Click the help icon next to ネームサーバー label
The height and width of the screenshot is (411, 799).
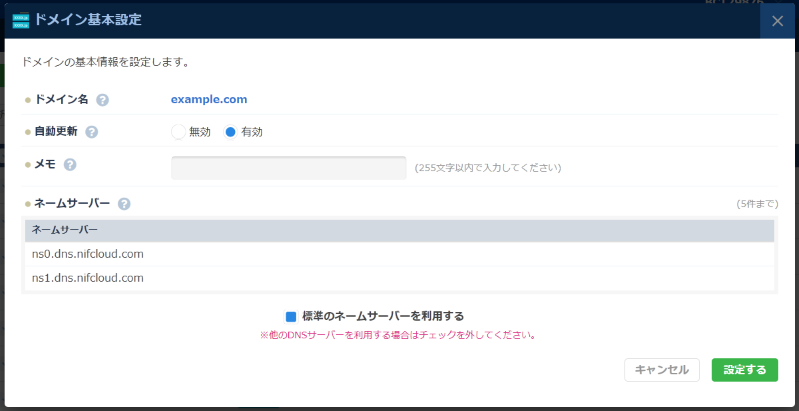[x=124, y=204]
